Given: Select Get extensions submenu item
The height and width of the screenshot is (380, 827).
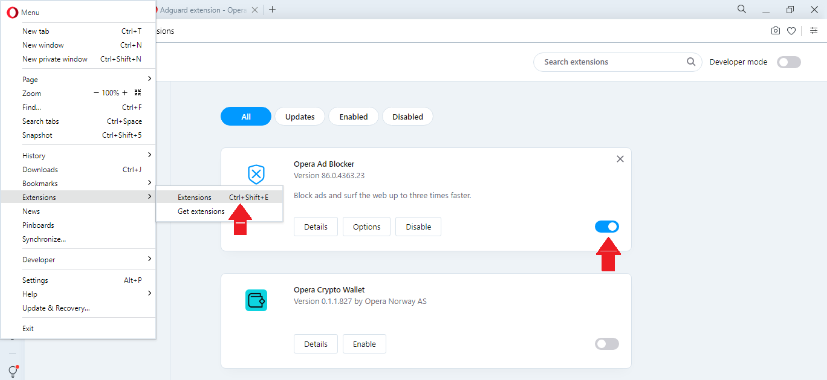Looking at the screenshot, I should (219, 211).
